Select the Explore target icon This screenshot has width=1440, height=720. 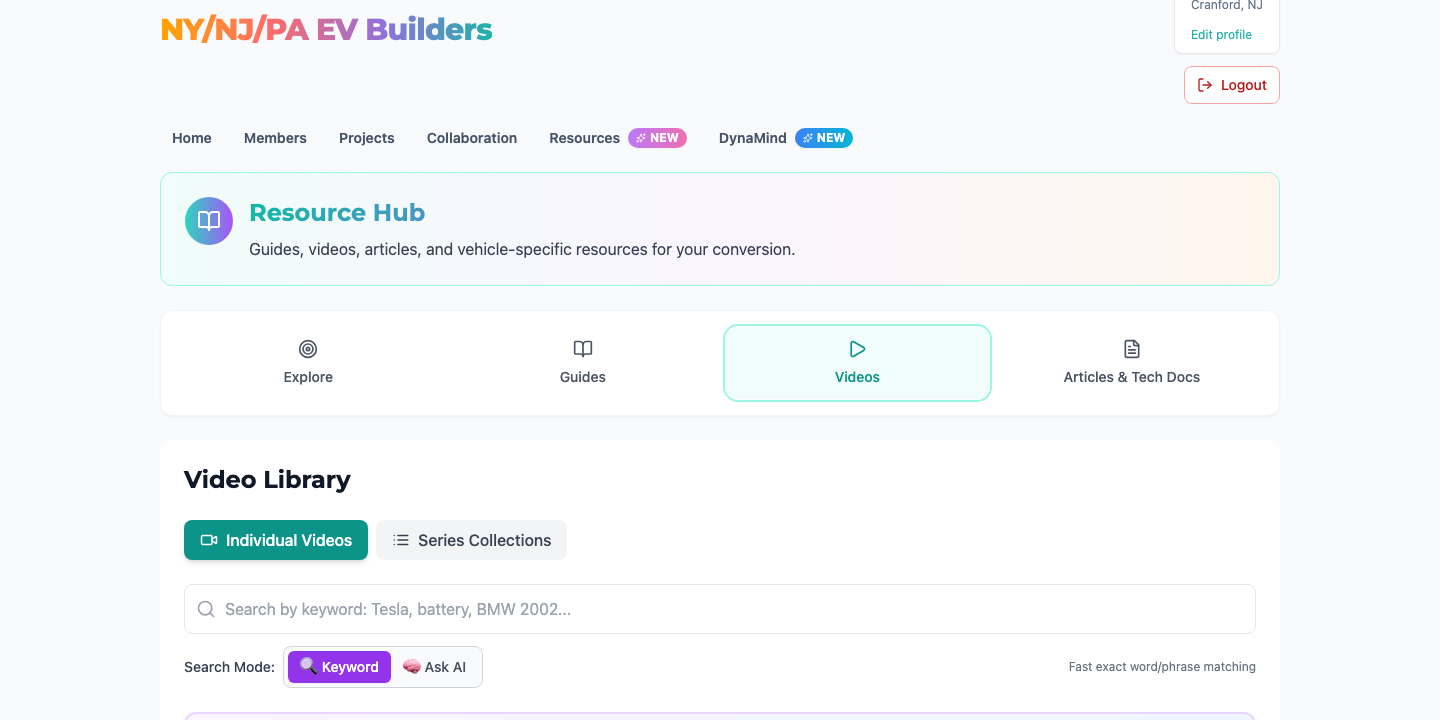pyautogui.click(x=307, y=349)
